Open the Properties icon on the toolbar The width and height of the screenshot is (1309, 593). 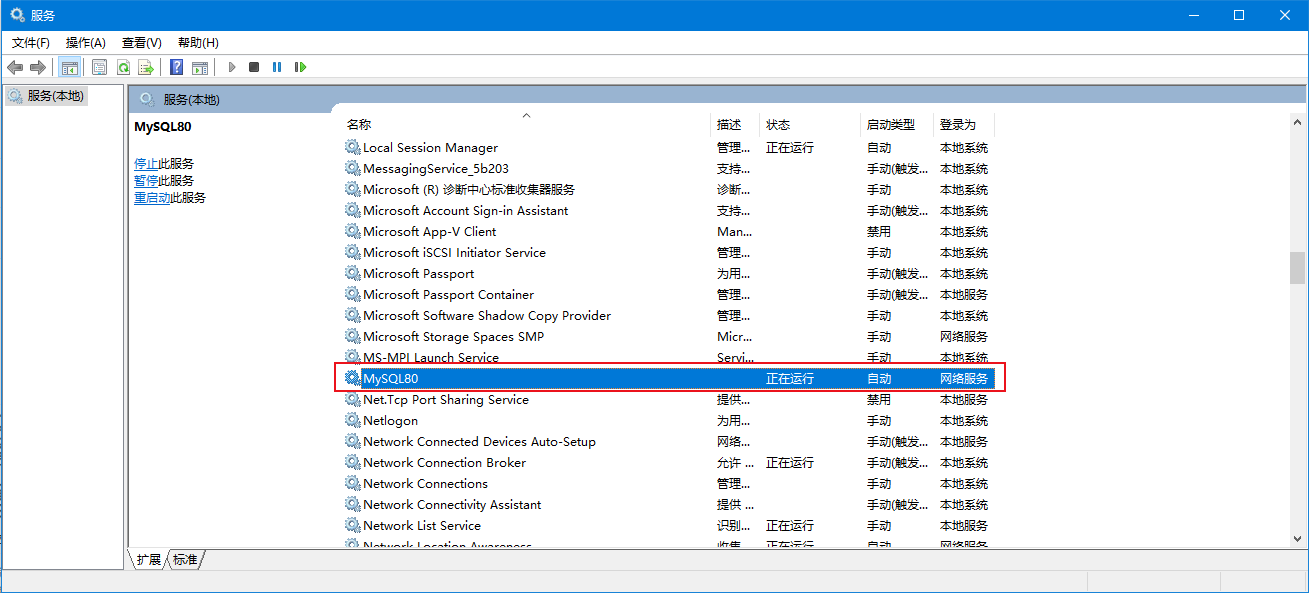coord(99,67)
